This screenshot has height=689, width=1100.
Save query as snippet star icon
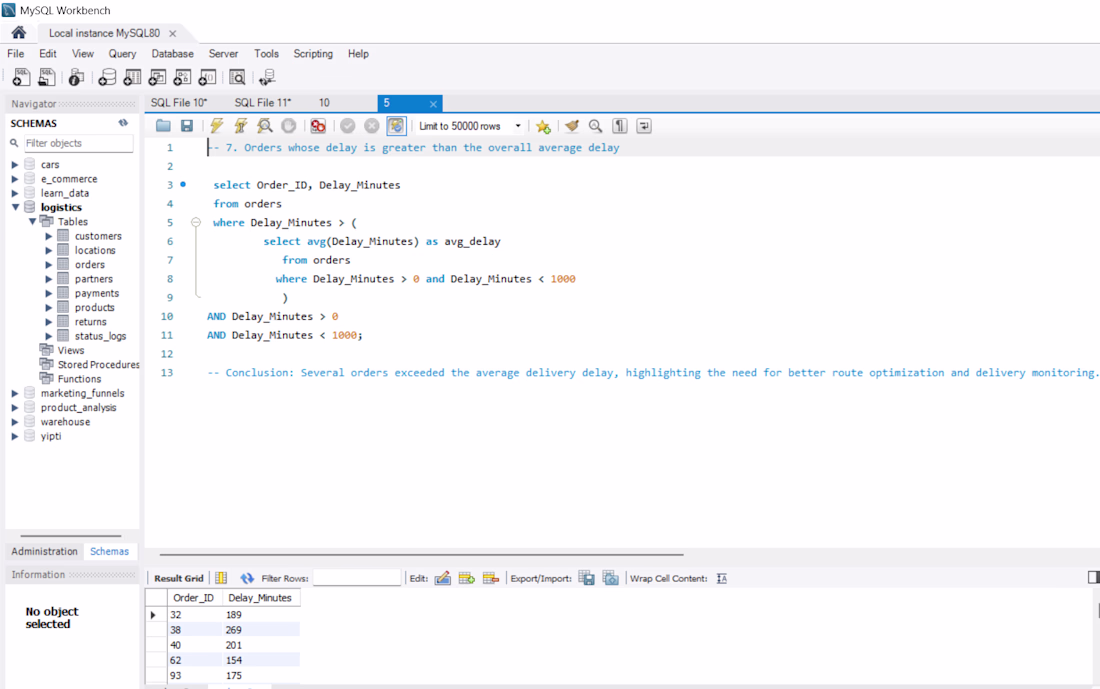tap(543, 126)
